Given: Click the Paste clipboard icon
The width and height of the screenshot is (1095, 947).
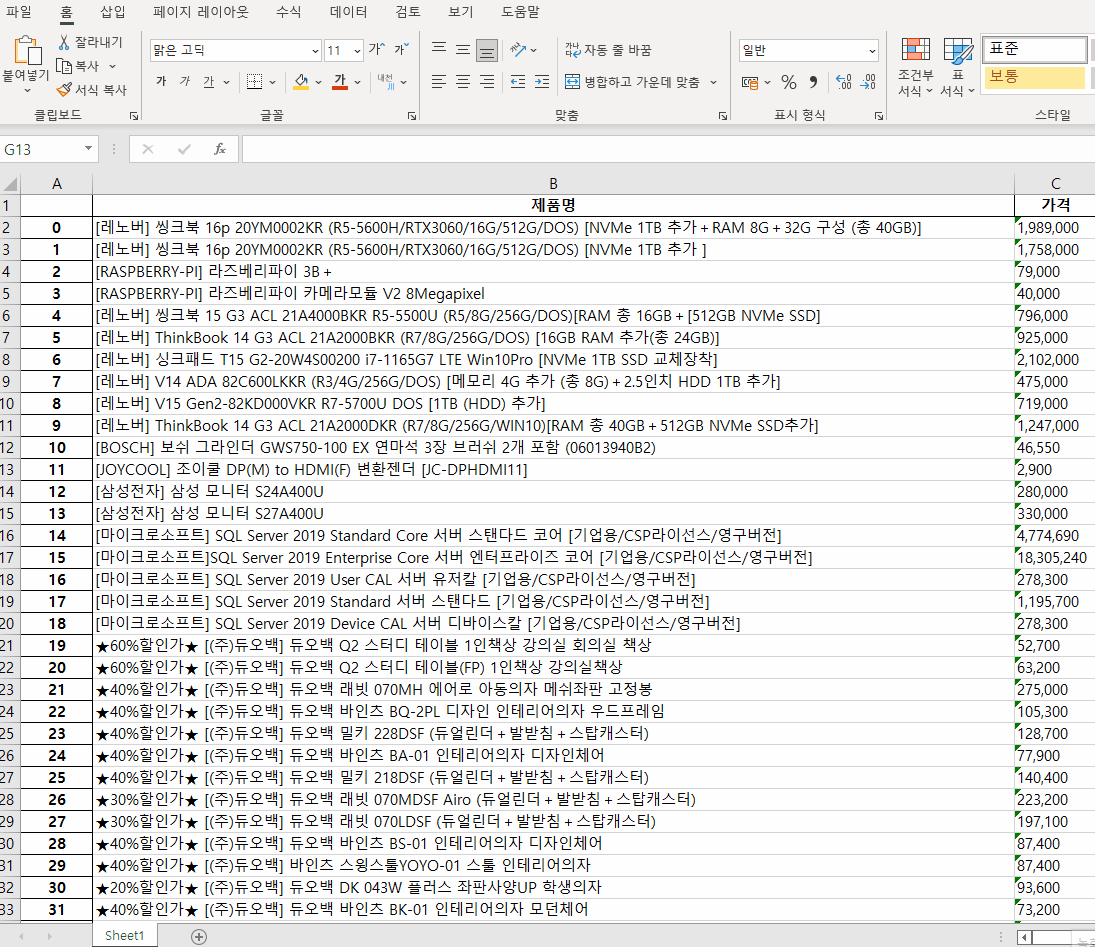Looking at the screenshot, I should (27, 51).
